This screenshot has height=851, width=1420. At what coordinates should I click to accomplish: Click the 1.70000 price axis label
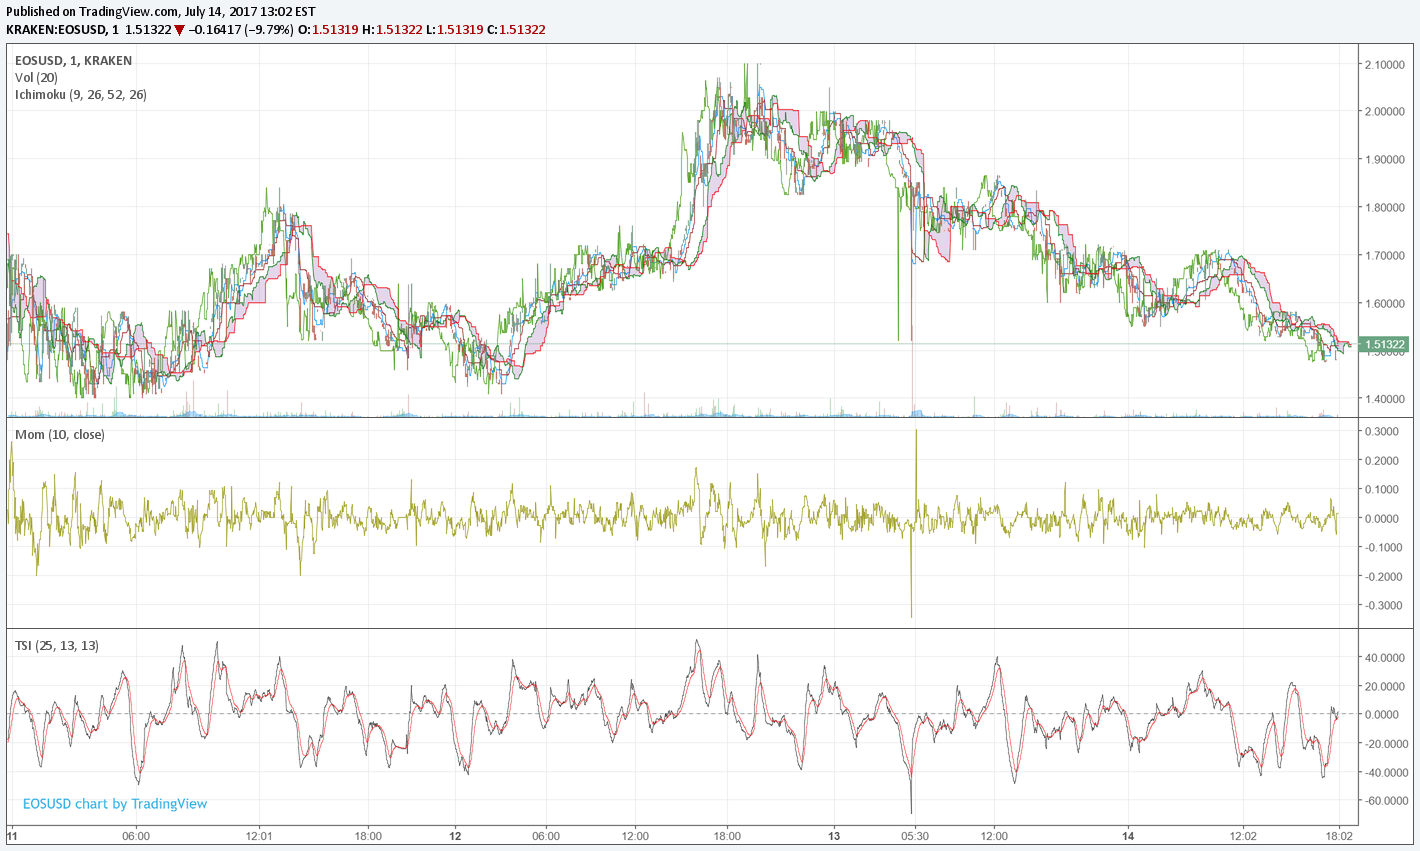coord(1383,256)
